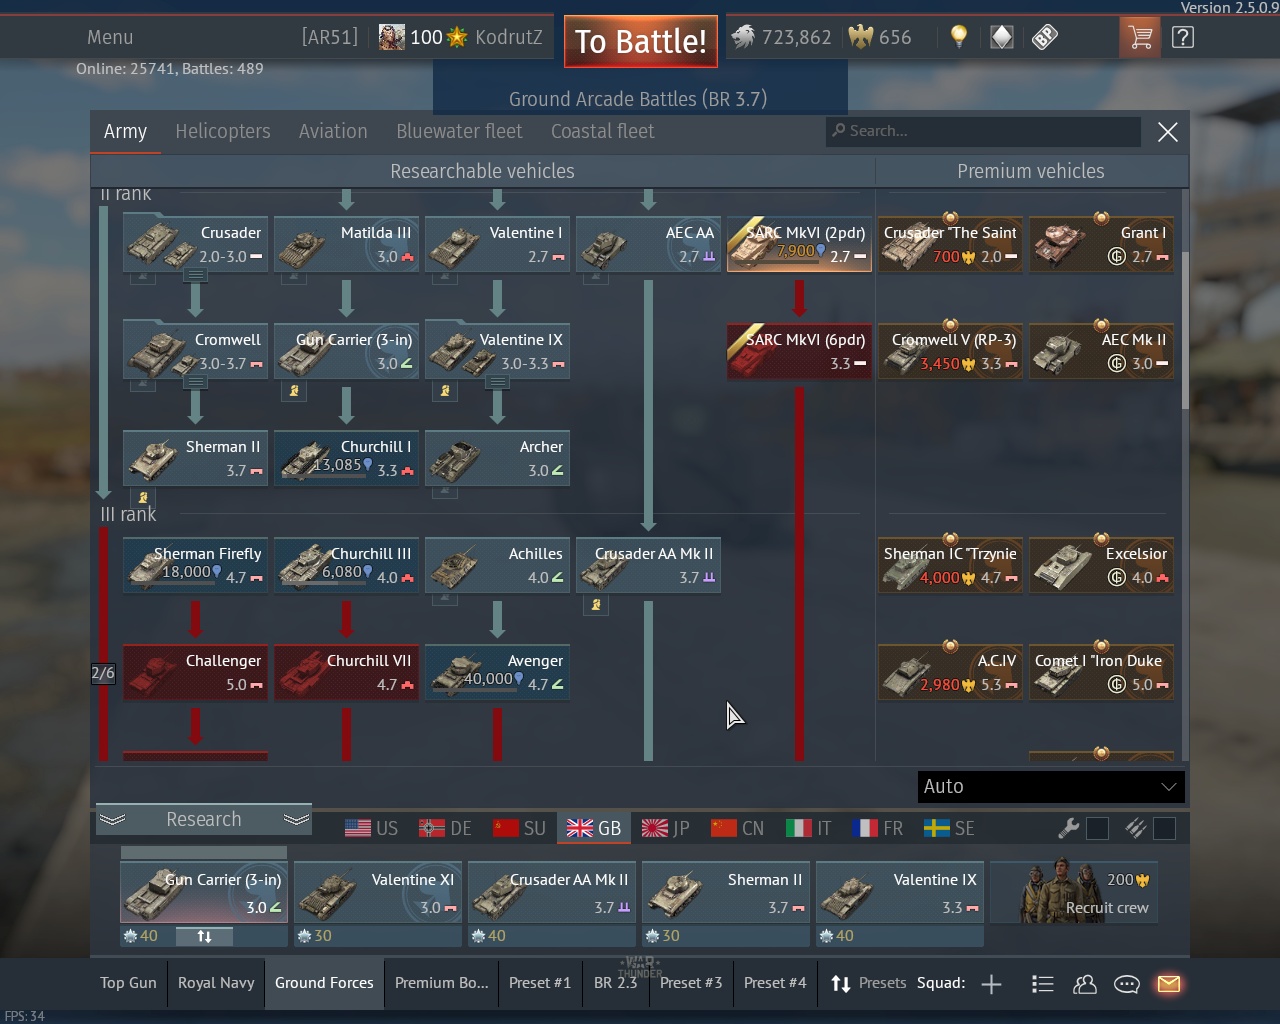Open the Auto dropdown
Image resolution: width=1280 pixels, height=1024 pixels.
click(1051, 787)
